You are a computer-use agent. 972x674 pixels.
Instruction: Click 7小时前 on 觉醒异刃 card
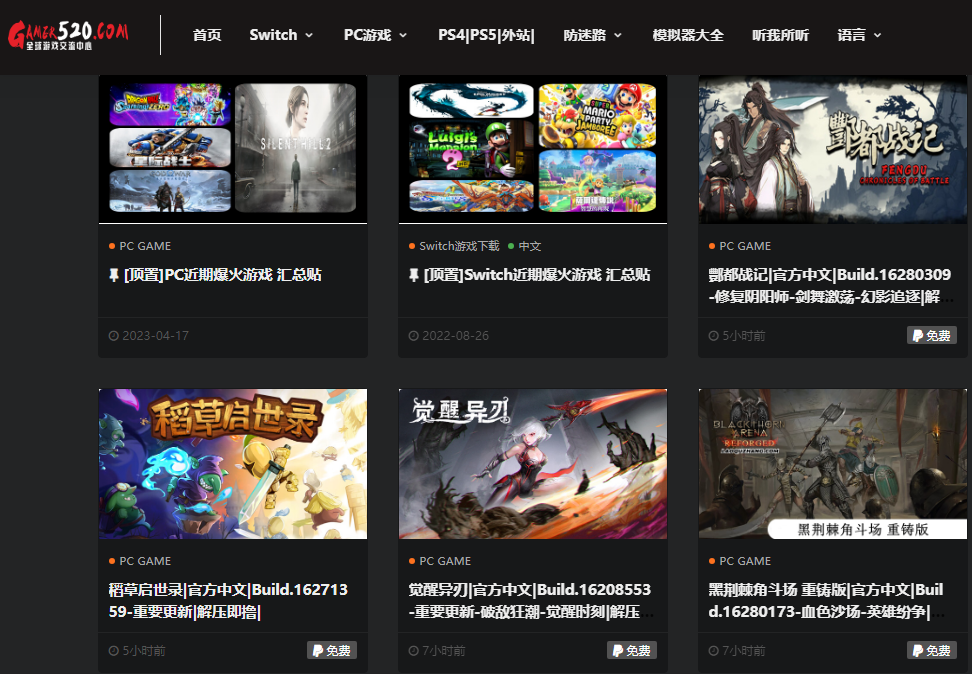point(444,651)
